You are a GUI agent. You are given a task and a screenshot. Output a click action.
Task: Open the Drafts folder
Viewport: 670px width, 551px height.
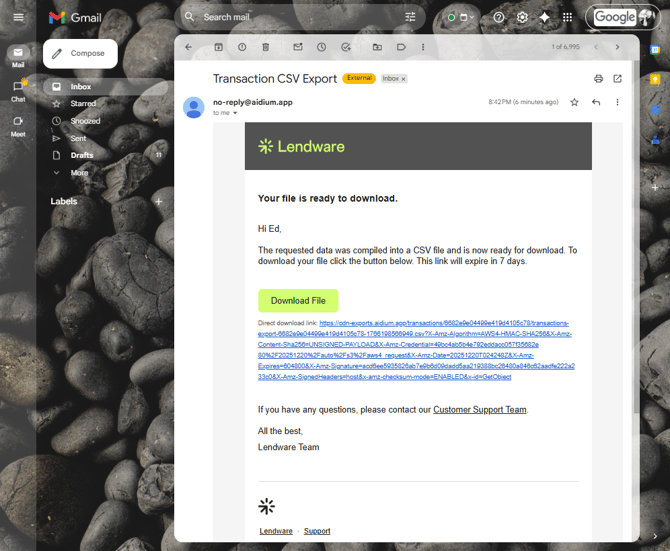click(82, 155)
